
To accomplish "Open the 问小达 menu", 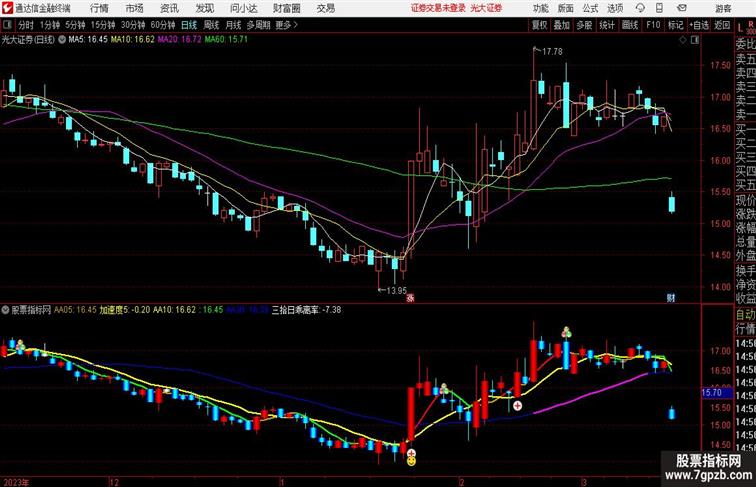I will tap(243, 8).
